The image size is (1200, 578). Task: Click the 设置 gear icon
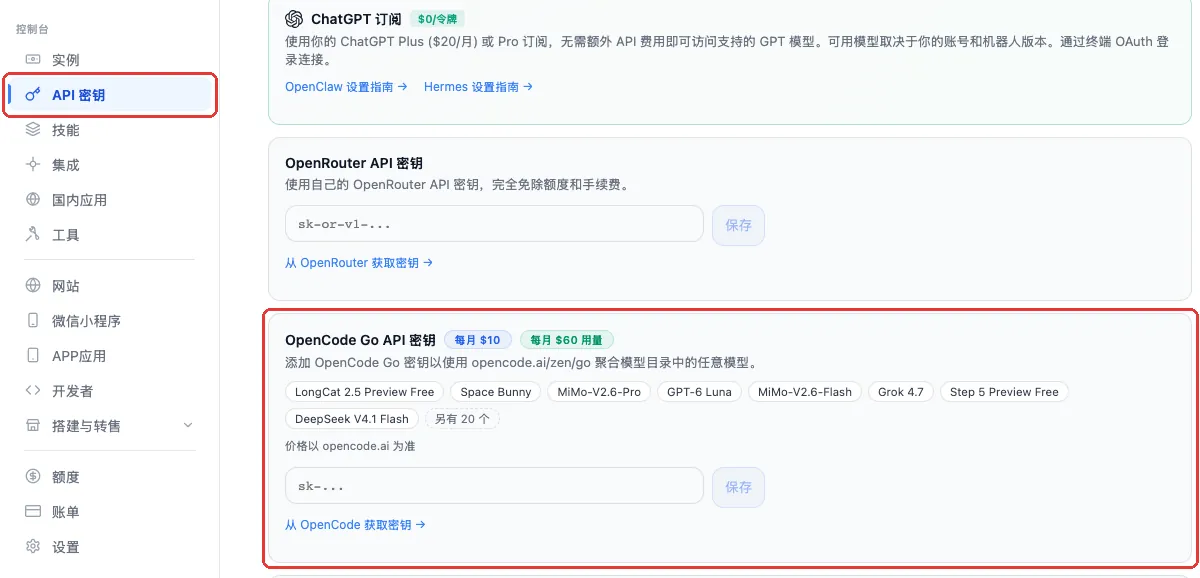tap(33, 547)
